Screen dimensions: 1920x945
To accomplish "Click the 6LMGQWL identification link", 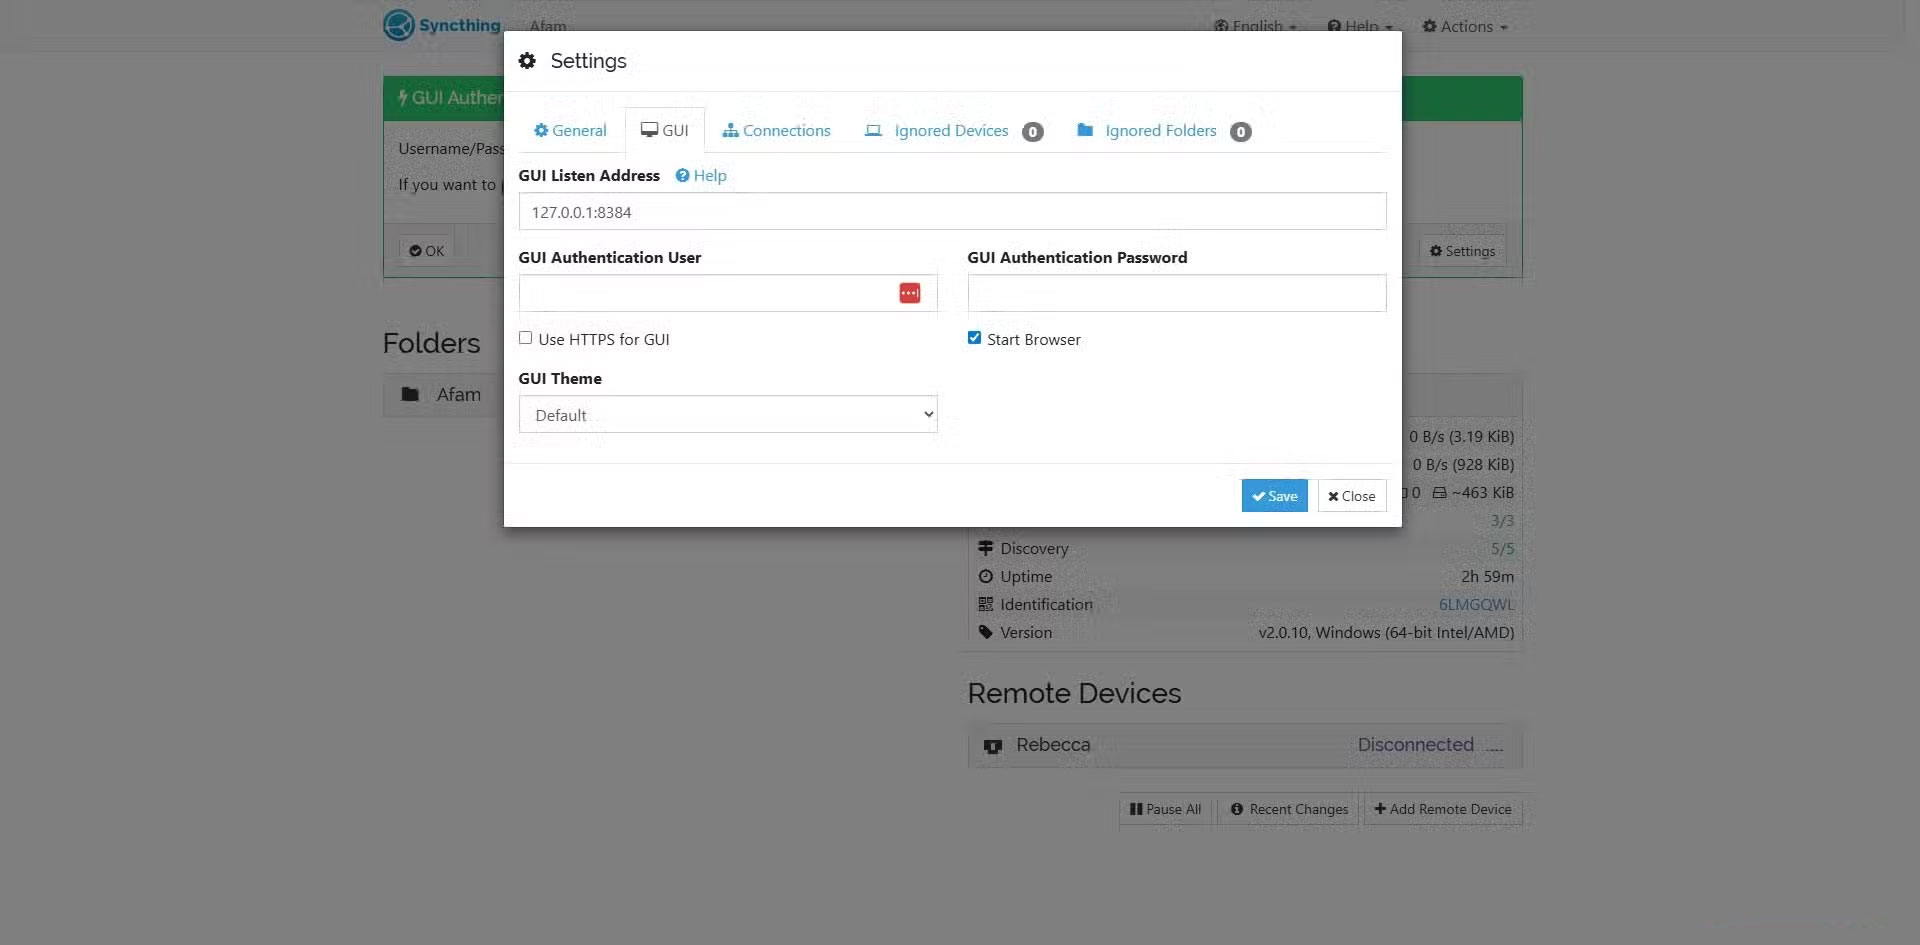I will pos(1475,604).
